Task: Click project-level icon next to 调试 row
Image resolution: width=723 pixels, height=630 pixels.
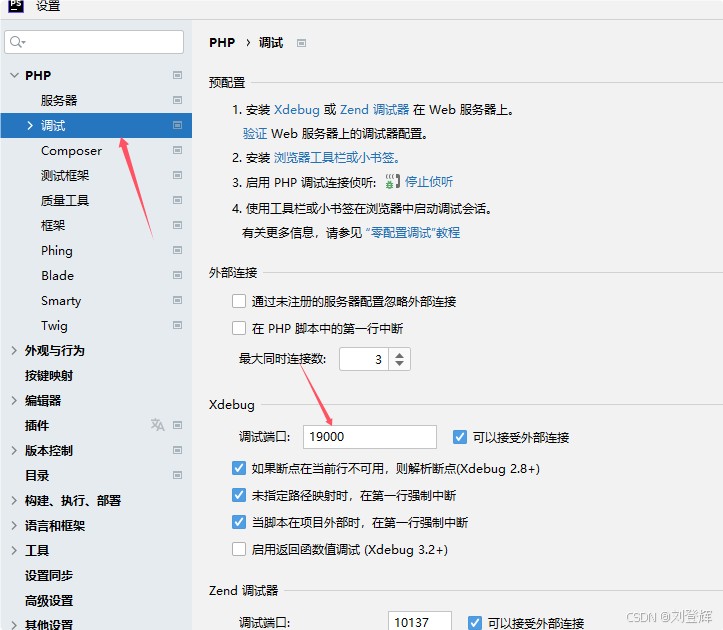Action: (177, 125)
